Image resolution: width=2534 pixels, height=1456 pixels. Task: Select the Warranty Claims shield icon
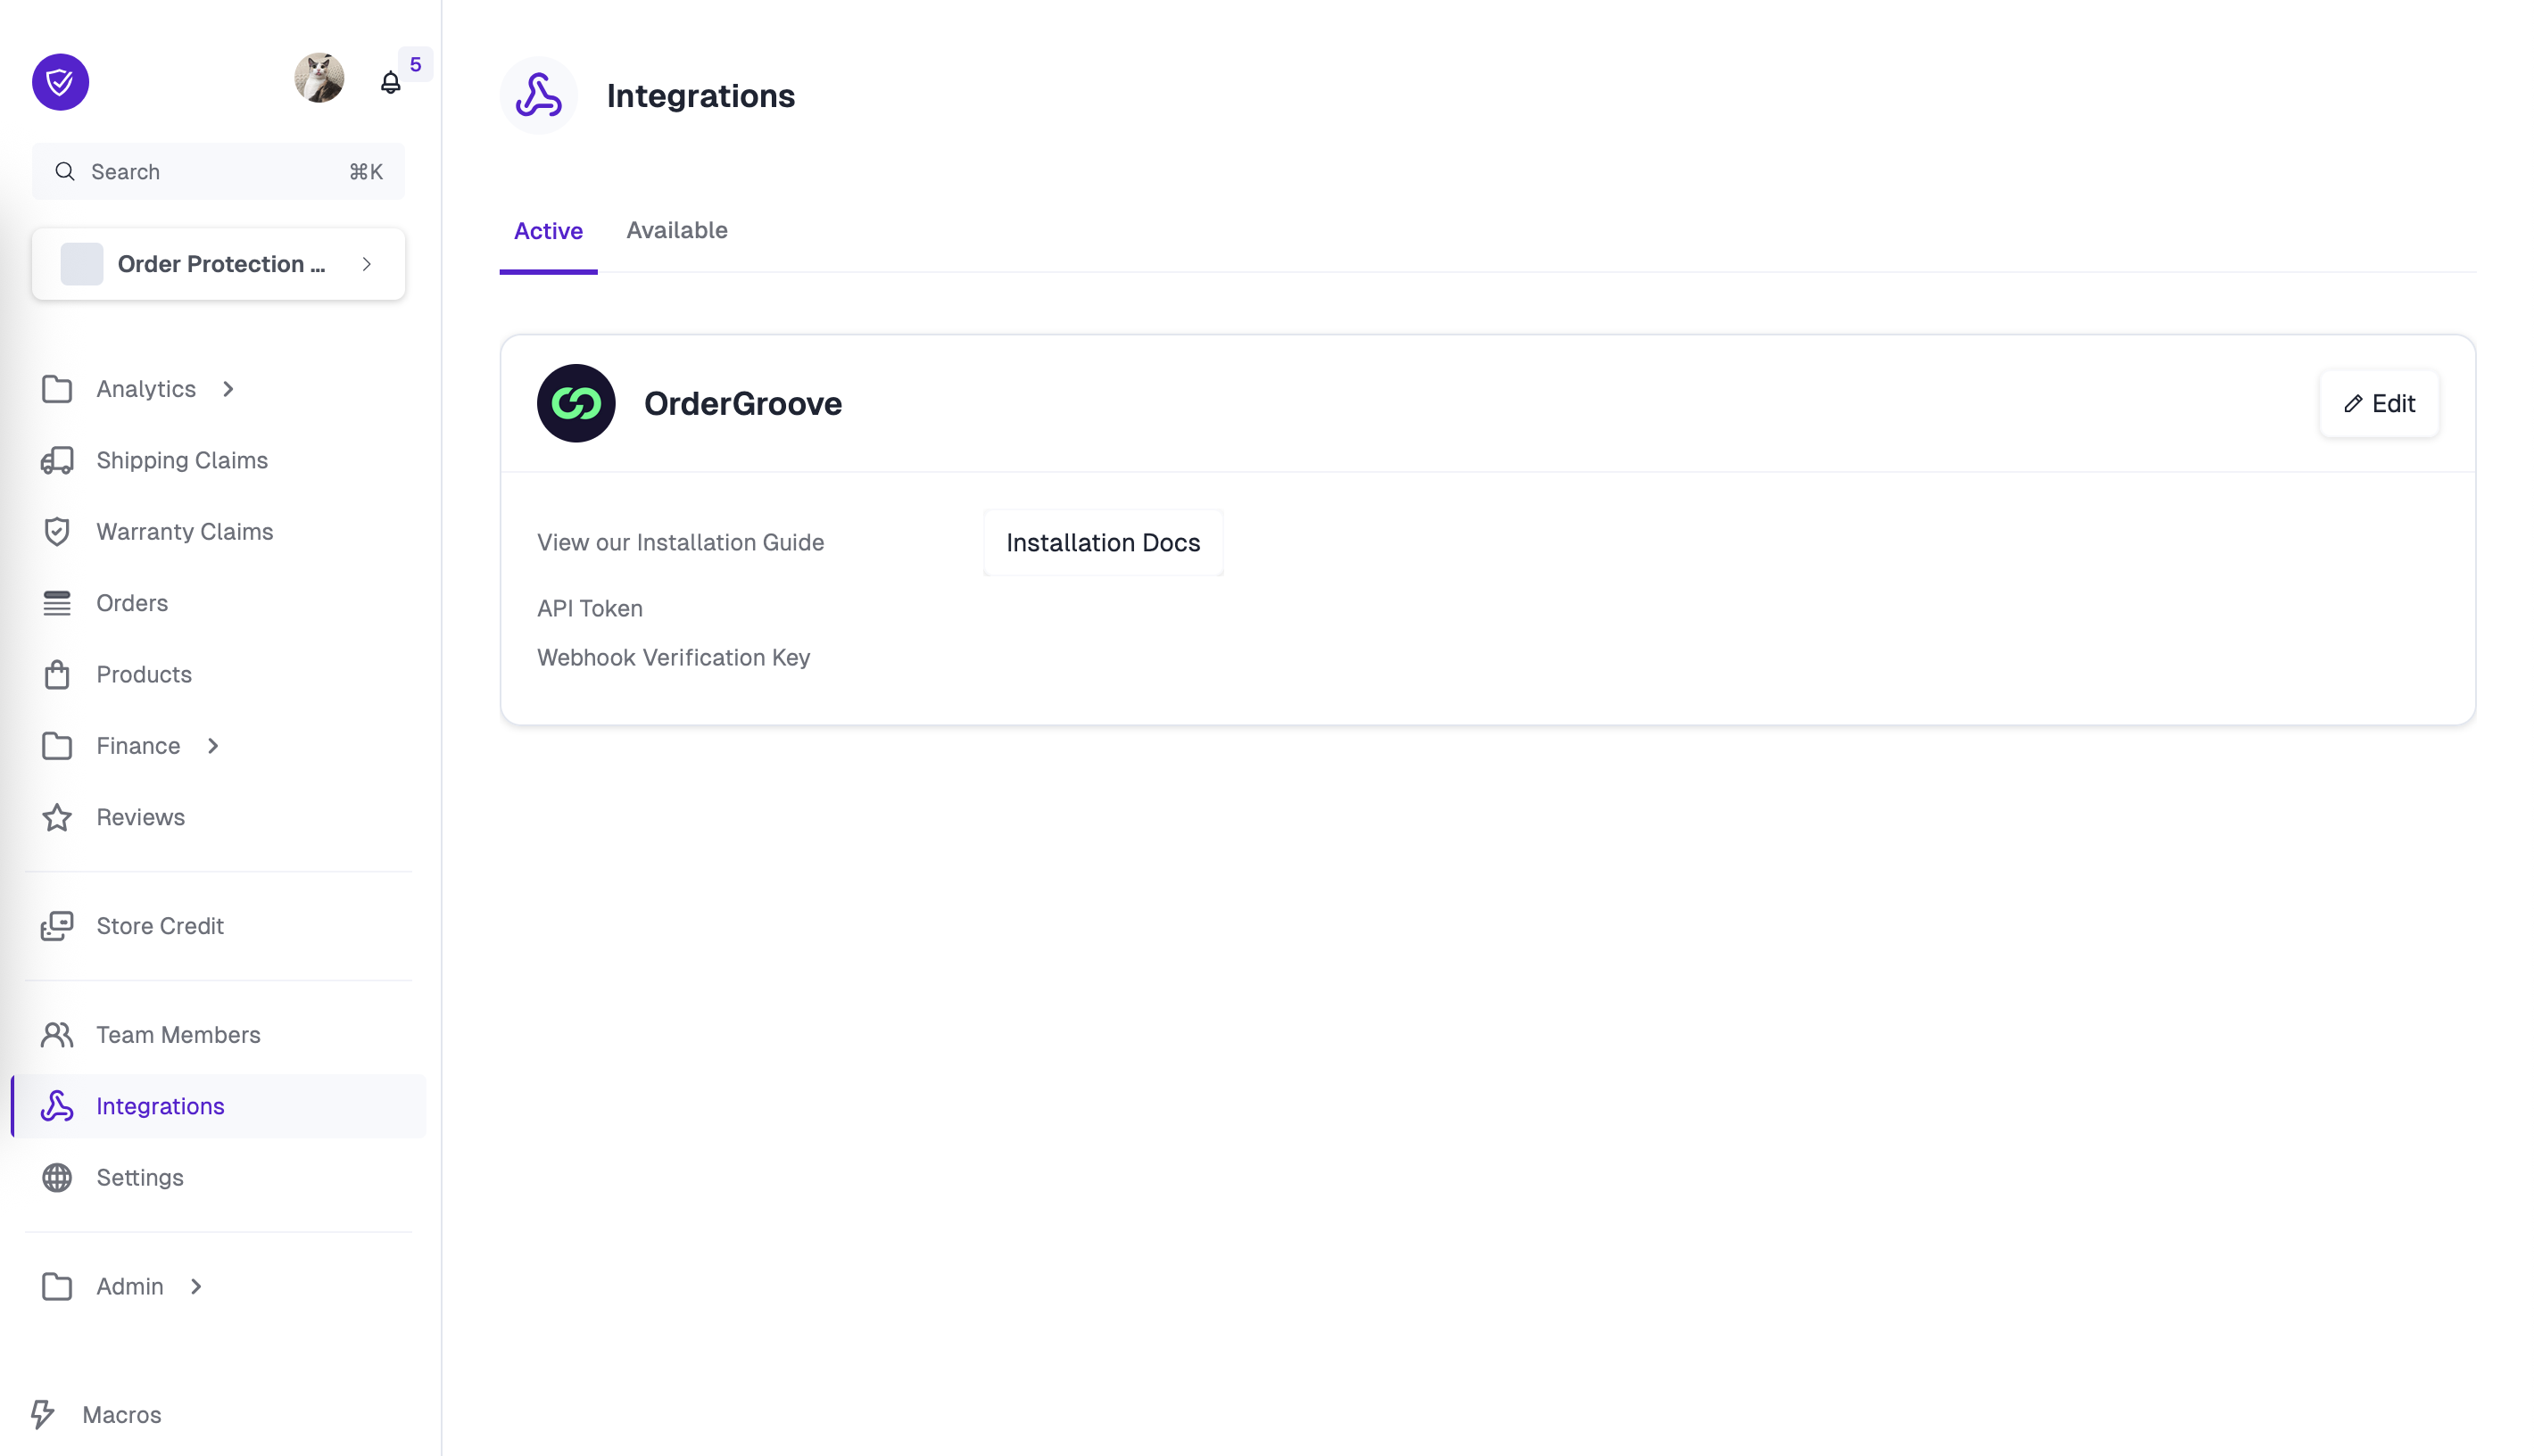57,531
